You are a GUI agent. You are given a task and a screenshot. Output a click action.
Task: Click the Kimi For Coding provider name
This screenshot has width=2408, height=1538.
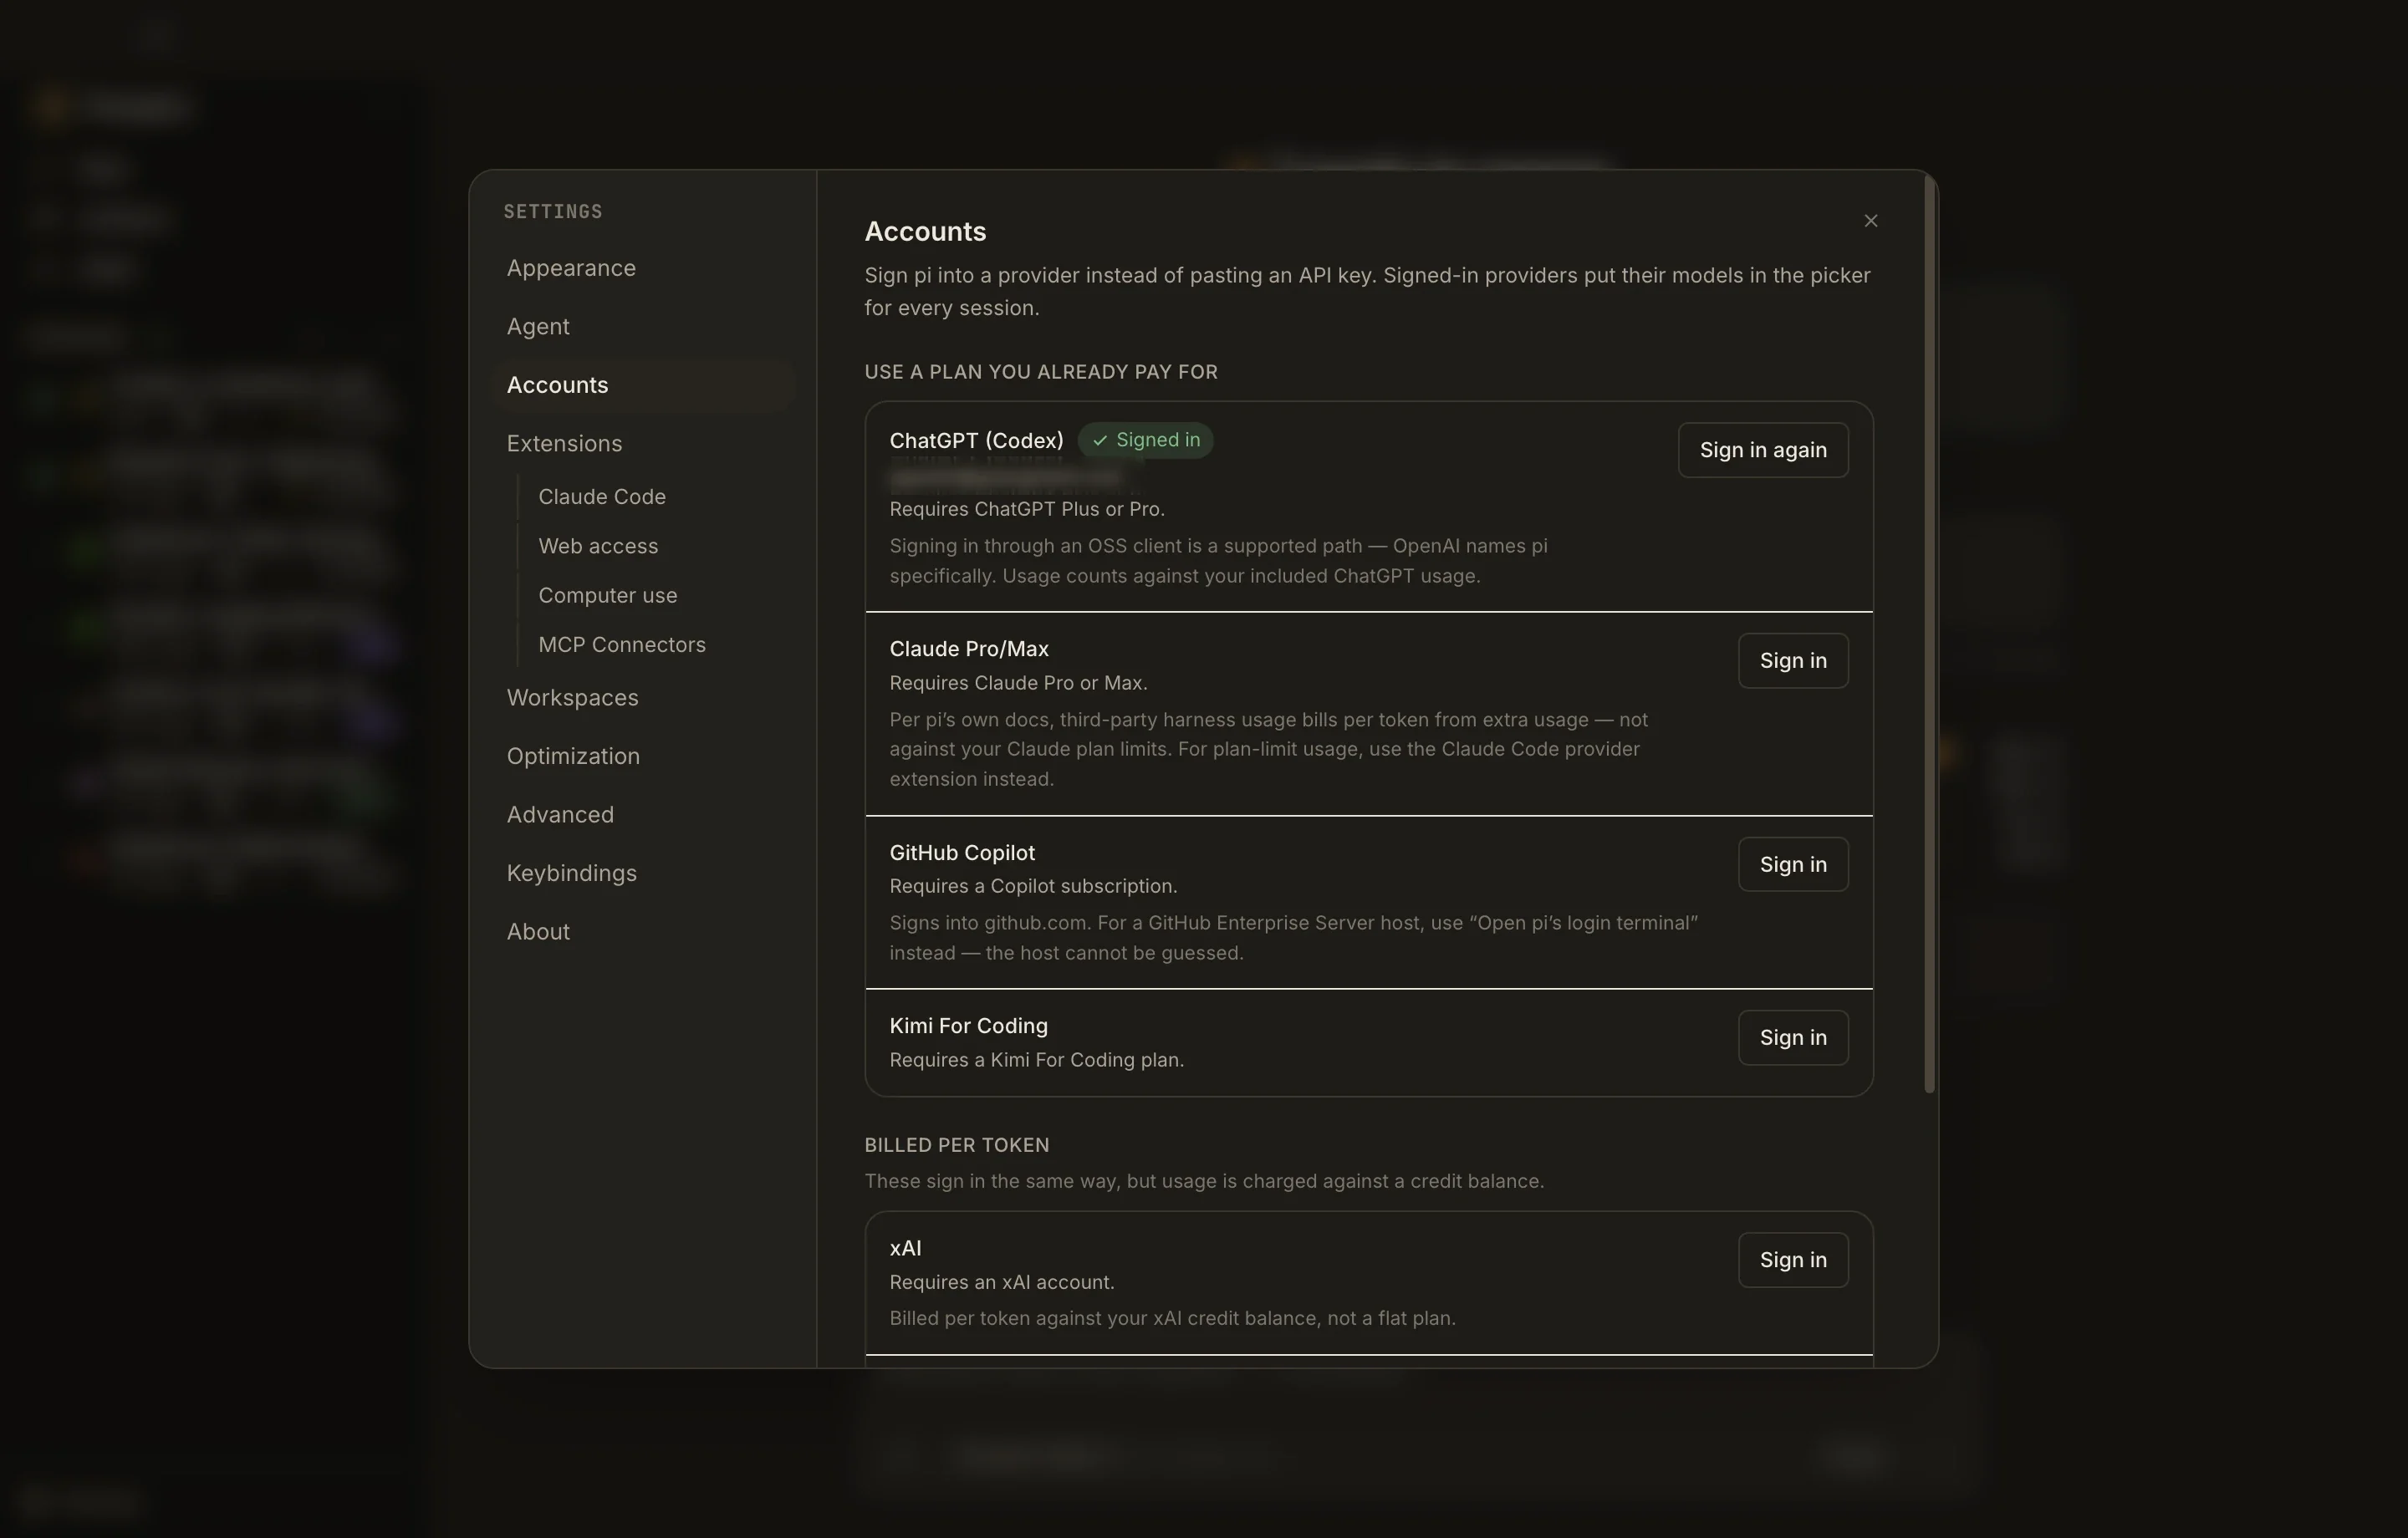[968, 1026]
